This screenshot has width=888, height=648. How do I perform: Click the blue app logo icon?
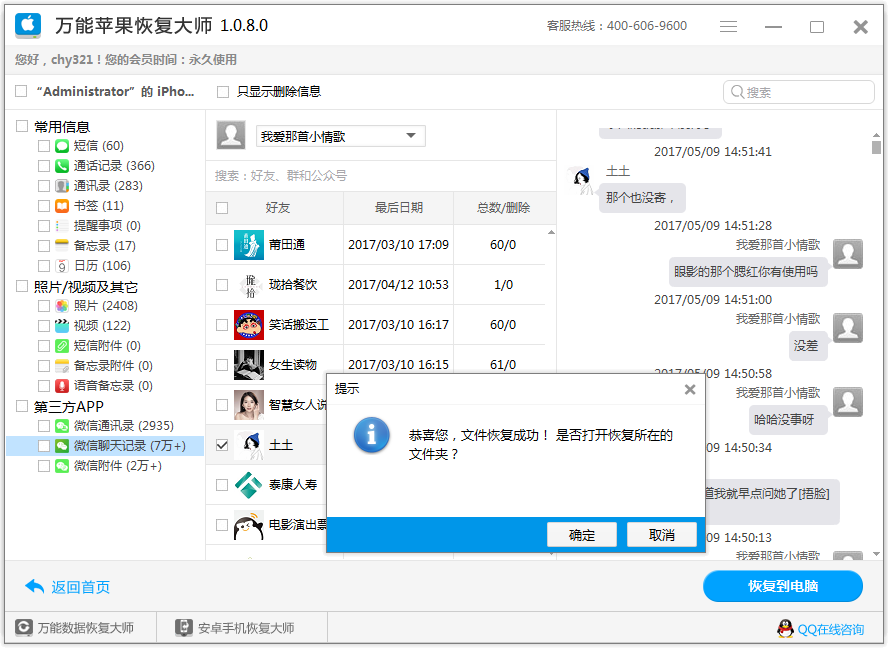coord(28,25)
